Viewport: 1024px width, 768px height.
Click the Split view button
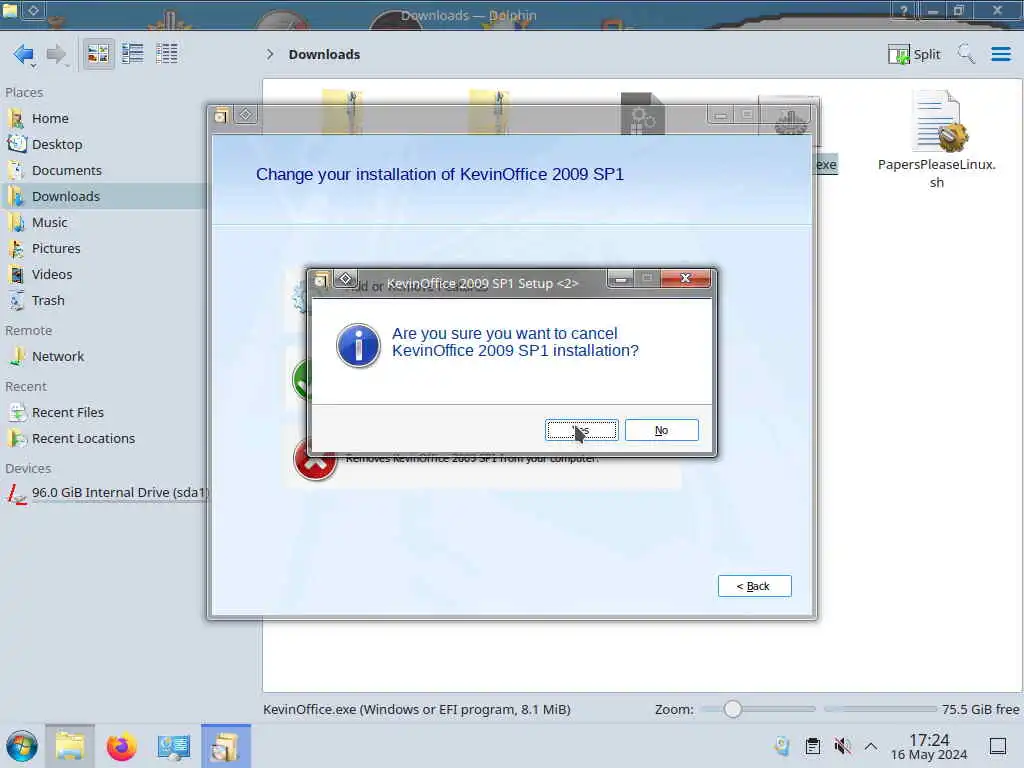point(914,54)
